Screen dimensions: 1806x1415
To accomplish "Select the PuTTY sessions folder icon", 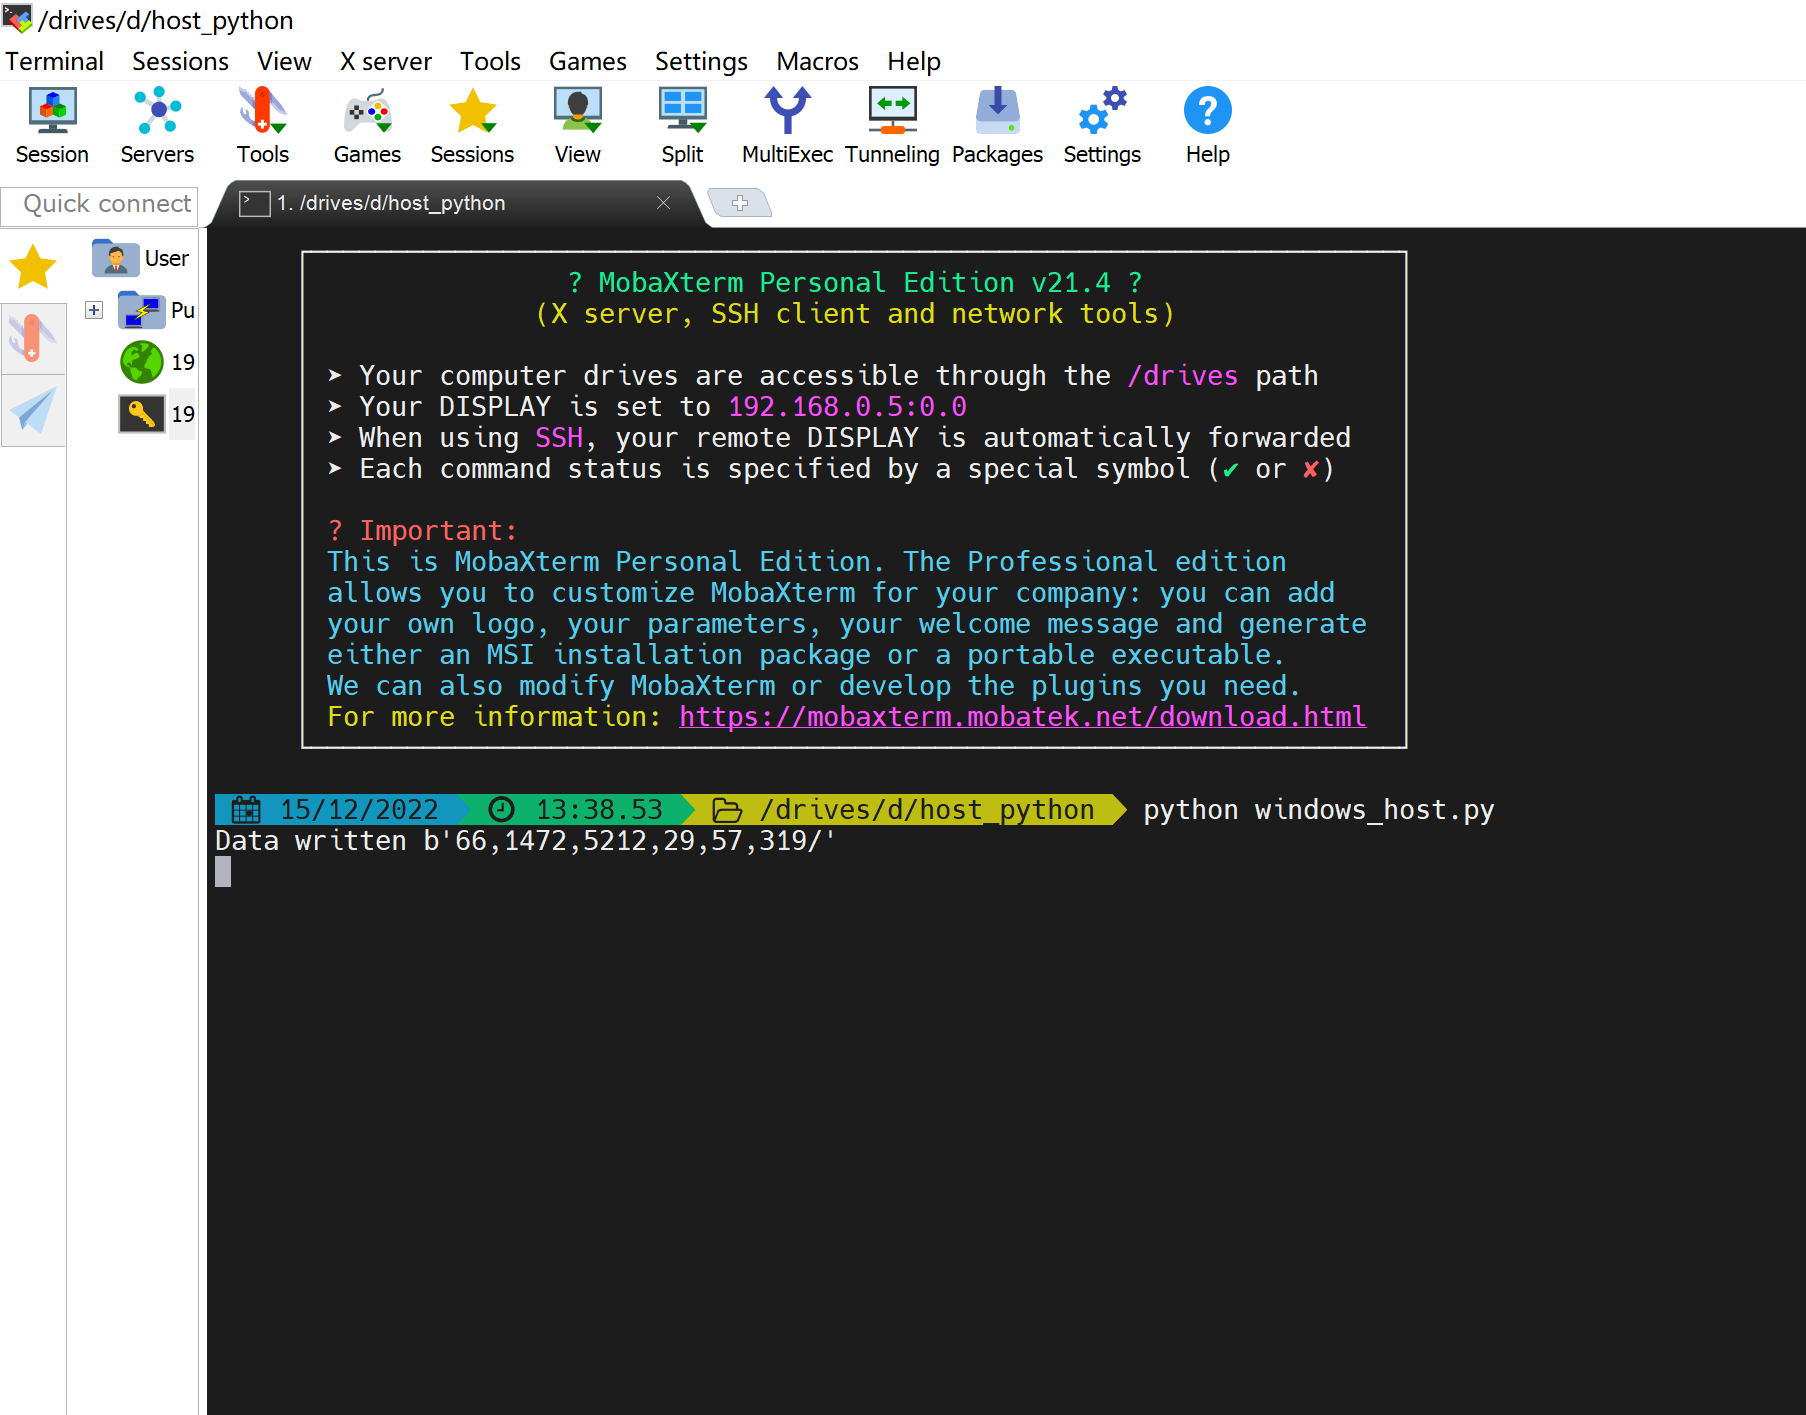I will tap(142, 310).
